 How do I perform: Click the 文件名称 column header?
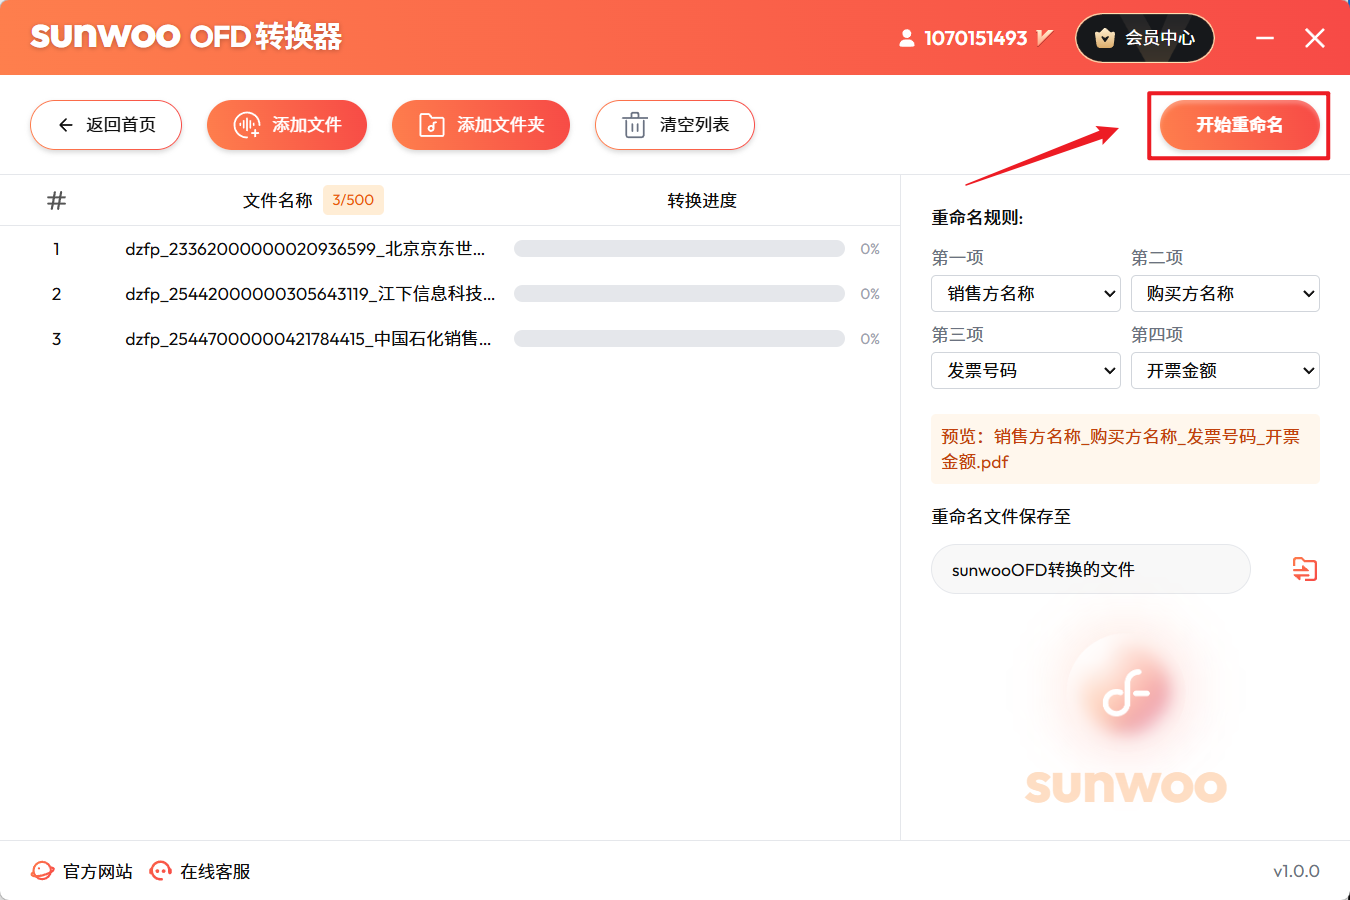[x=278, y=201]
